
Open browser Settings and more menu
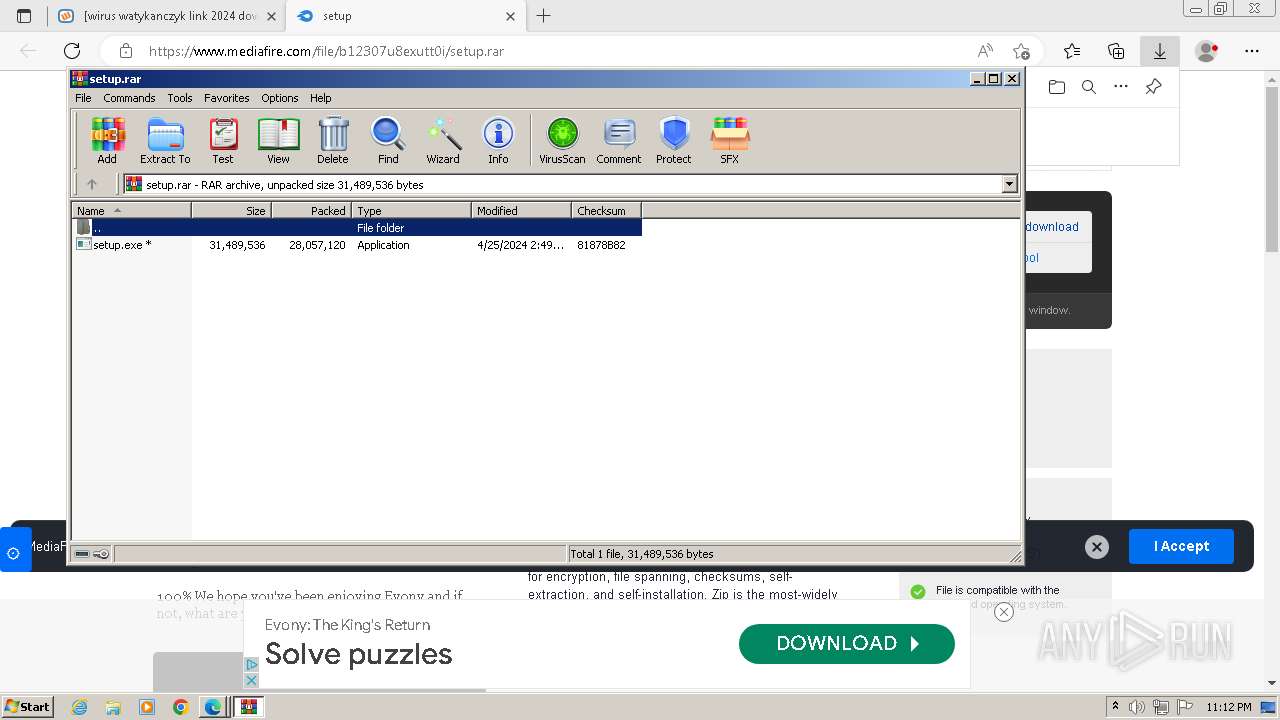point(1252,51)
